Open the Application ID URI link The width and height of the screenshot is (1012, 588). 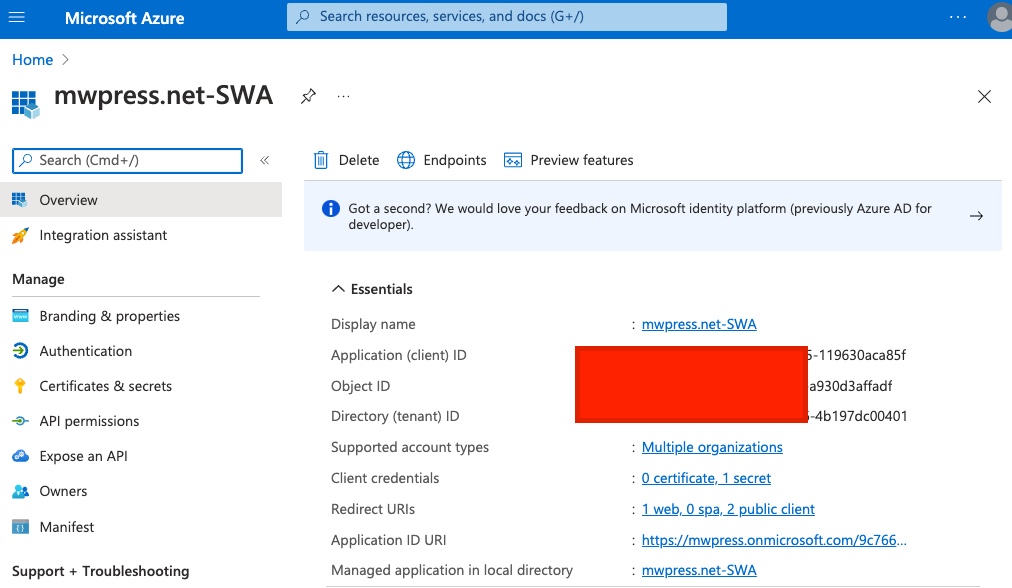(x=774, y=540)
